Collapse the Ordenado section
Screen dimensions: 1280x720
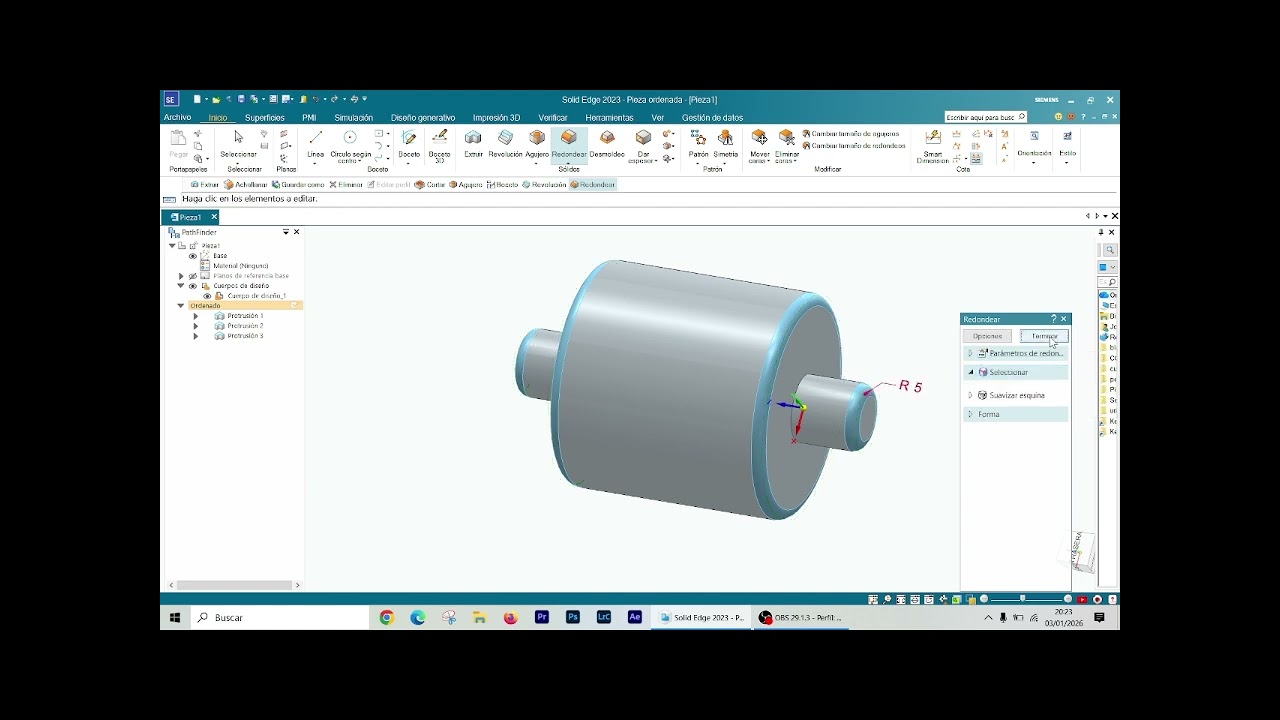[x=181, y=306]
